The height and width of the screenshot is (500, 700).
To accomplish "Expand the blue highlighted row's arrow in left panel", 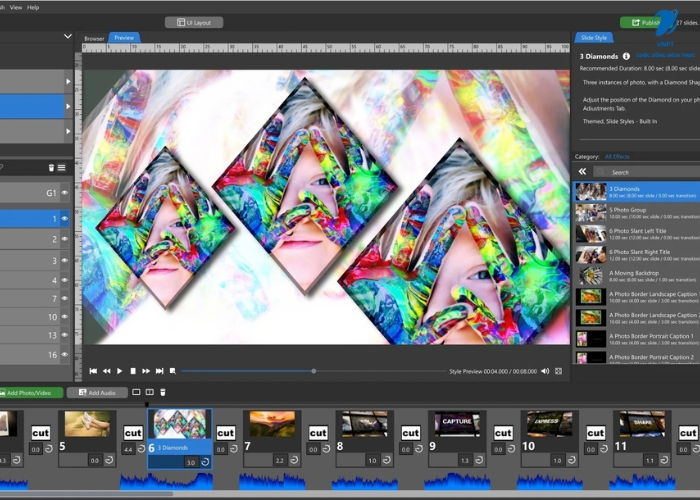I will (x=68, y=106).
